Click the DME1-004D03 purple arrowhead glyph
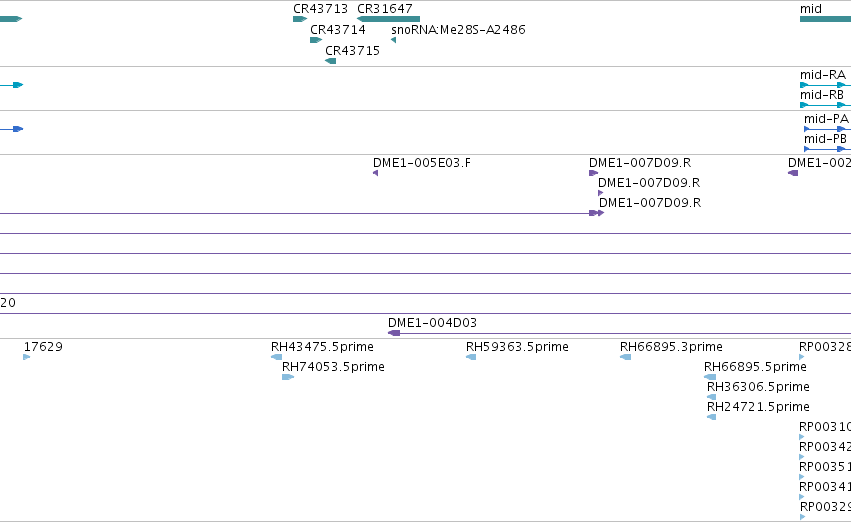This screenshot has height=522, width=851. [x=395, y=333]
